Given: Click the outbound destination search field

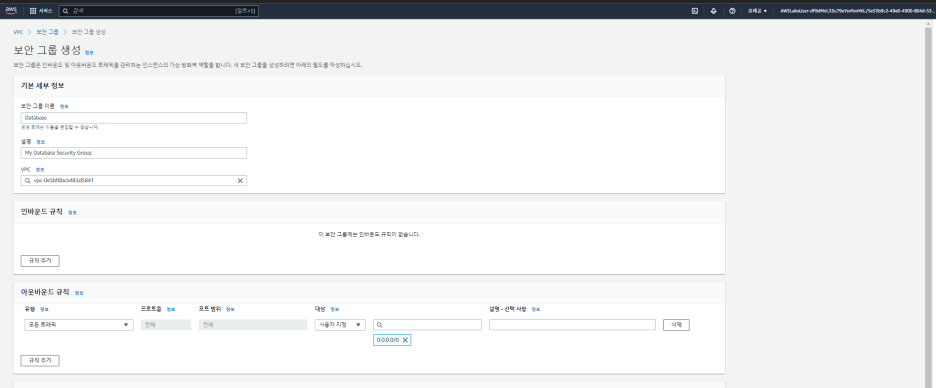Looking at the screenshot, I should [427, 325].
